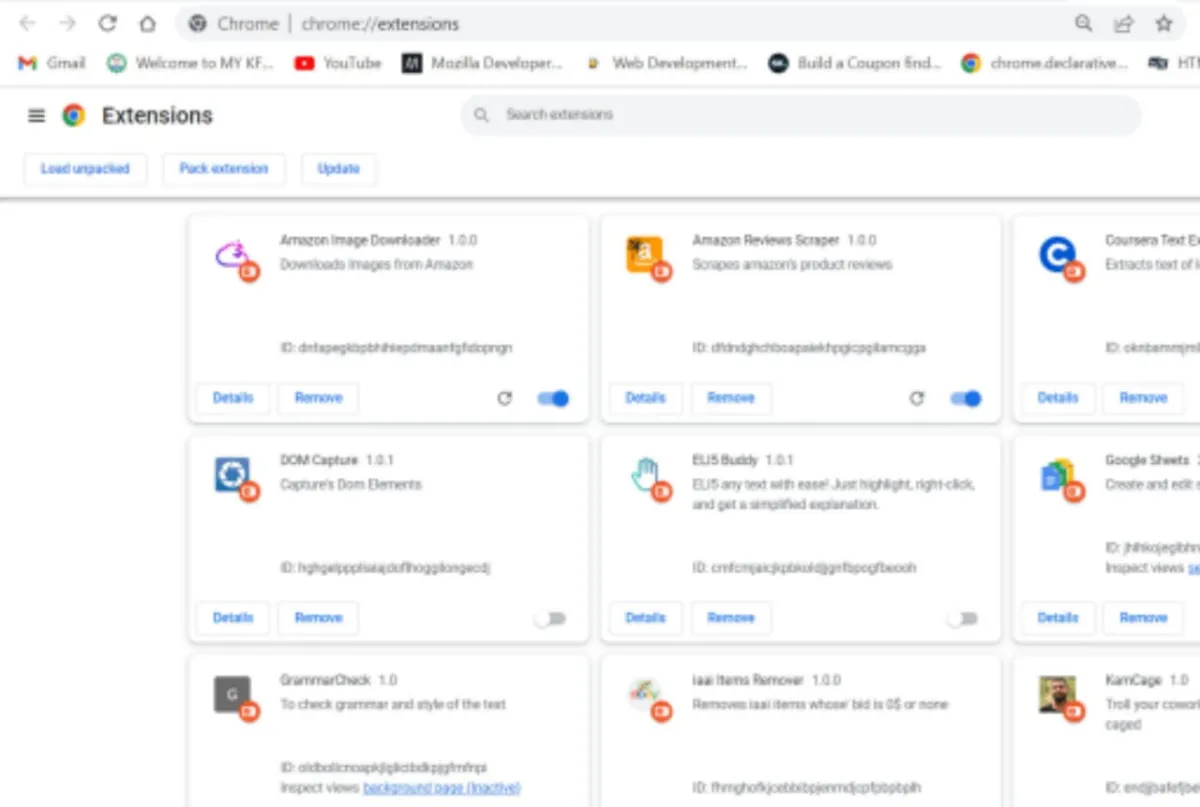Open Details for DOM Capture
This screenshot has height=807, width=1200.
coord(233,618)
